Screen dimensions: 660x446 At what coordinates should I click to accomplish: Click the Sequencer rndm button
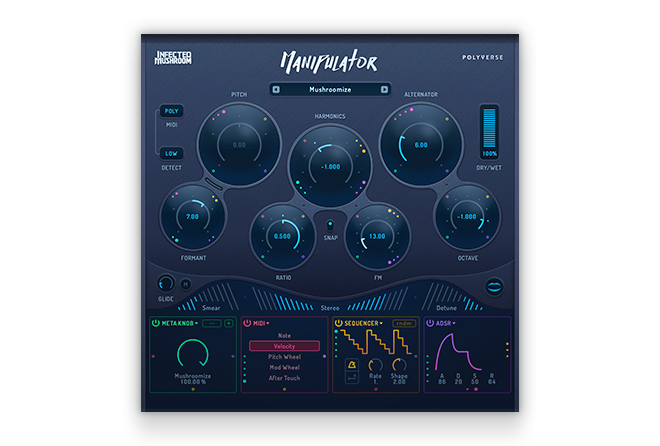[x=404, y=323]
